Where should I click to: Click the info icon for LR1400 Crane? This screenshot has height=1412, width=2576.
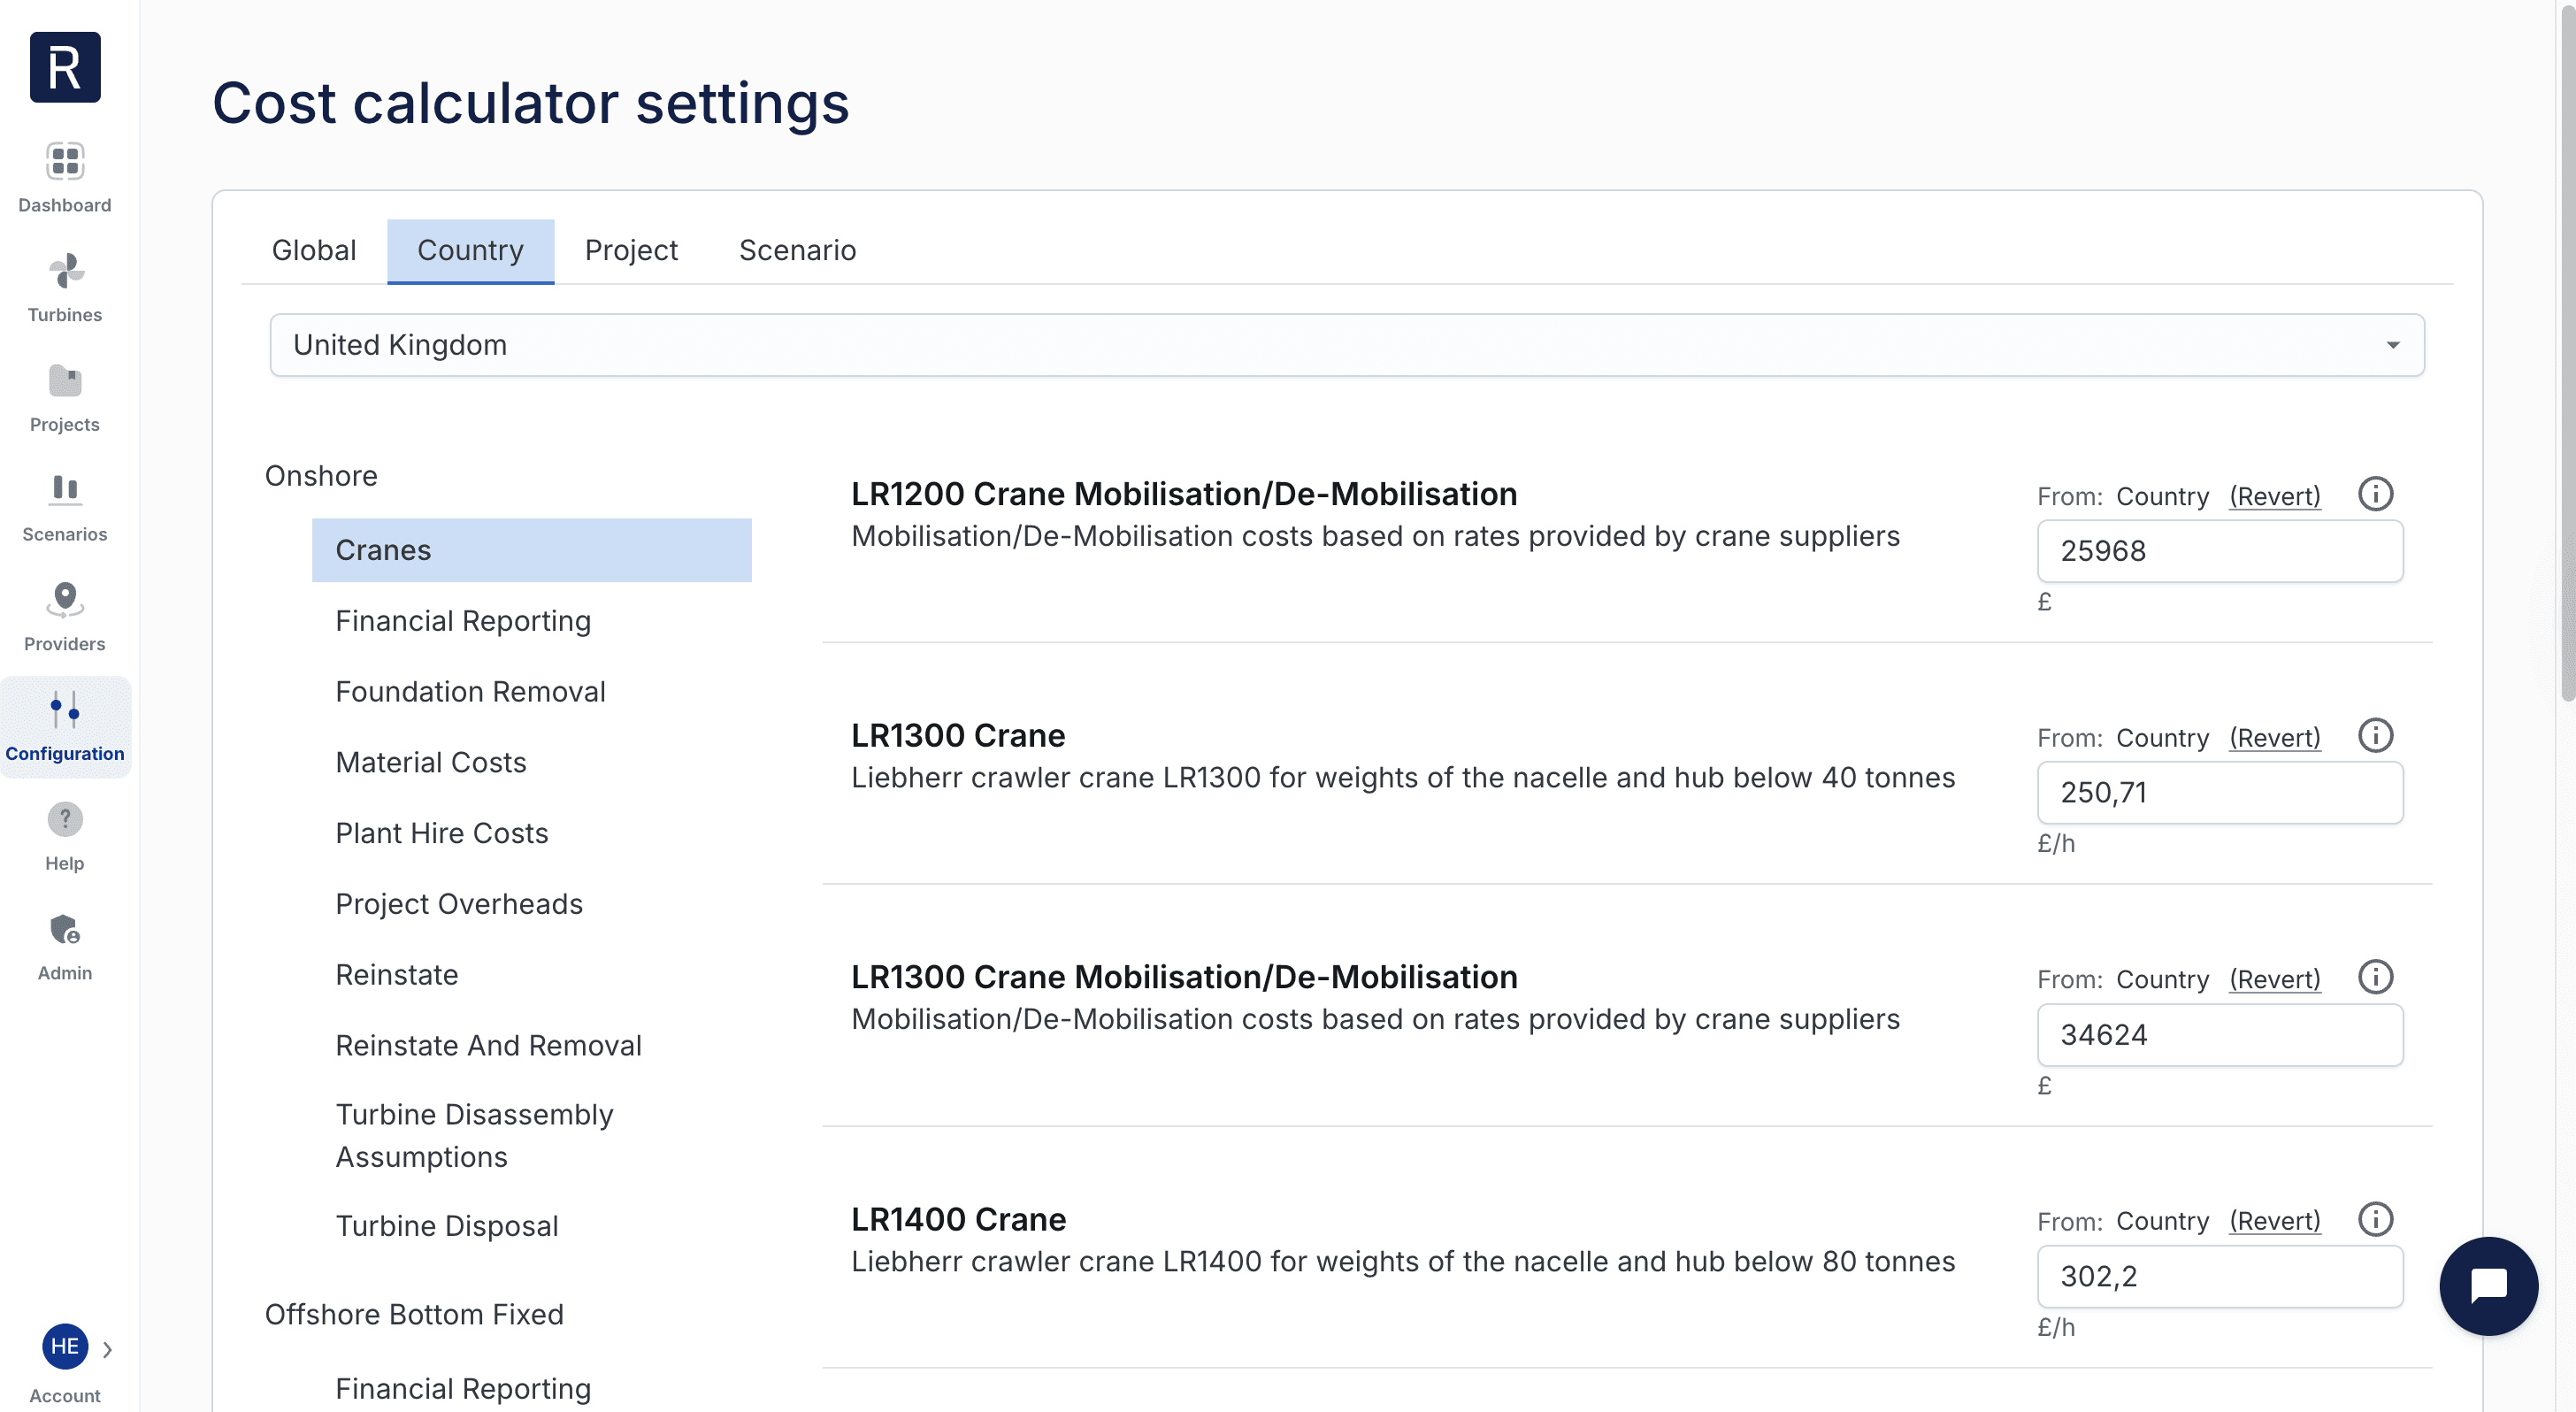[x=2375, y=1219]
